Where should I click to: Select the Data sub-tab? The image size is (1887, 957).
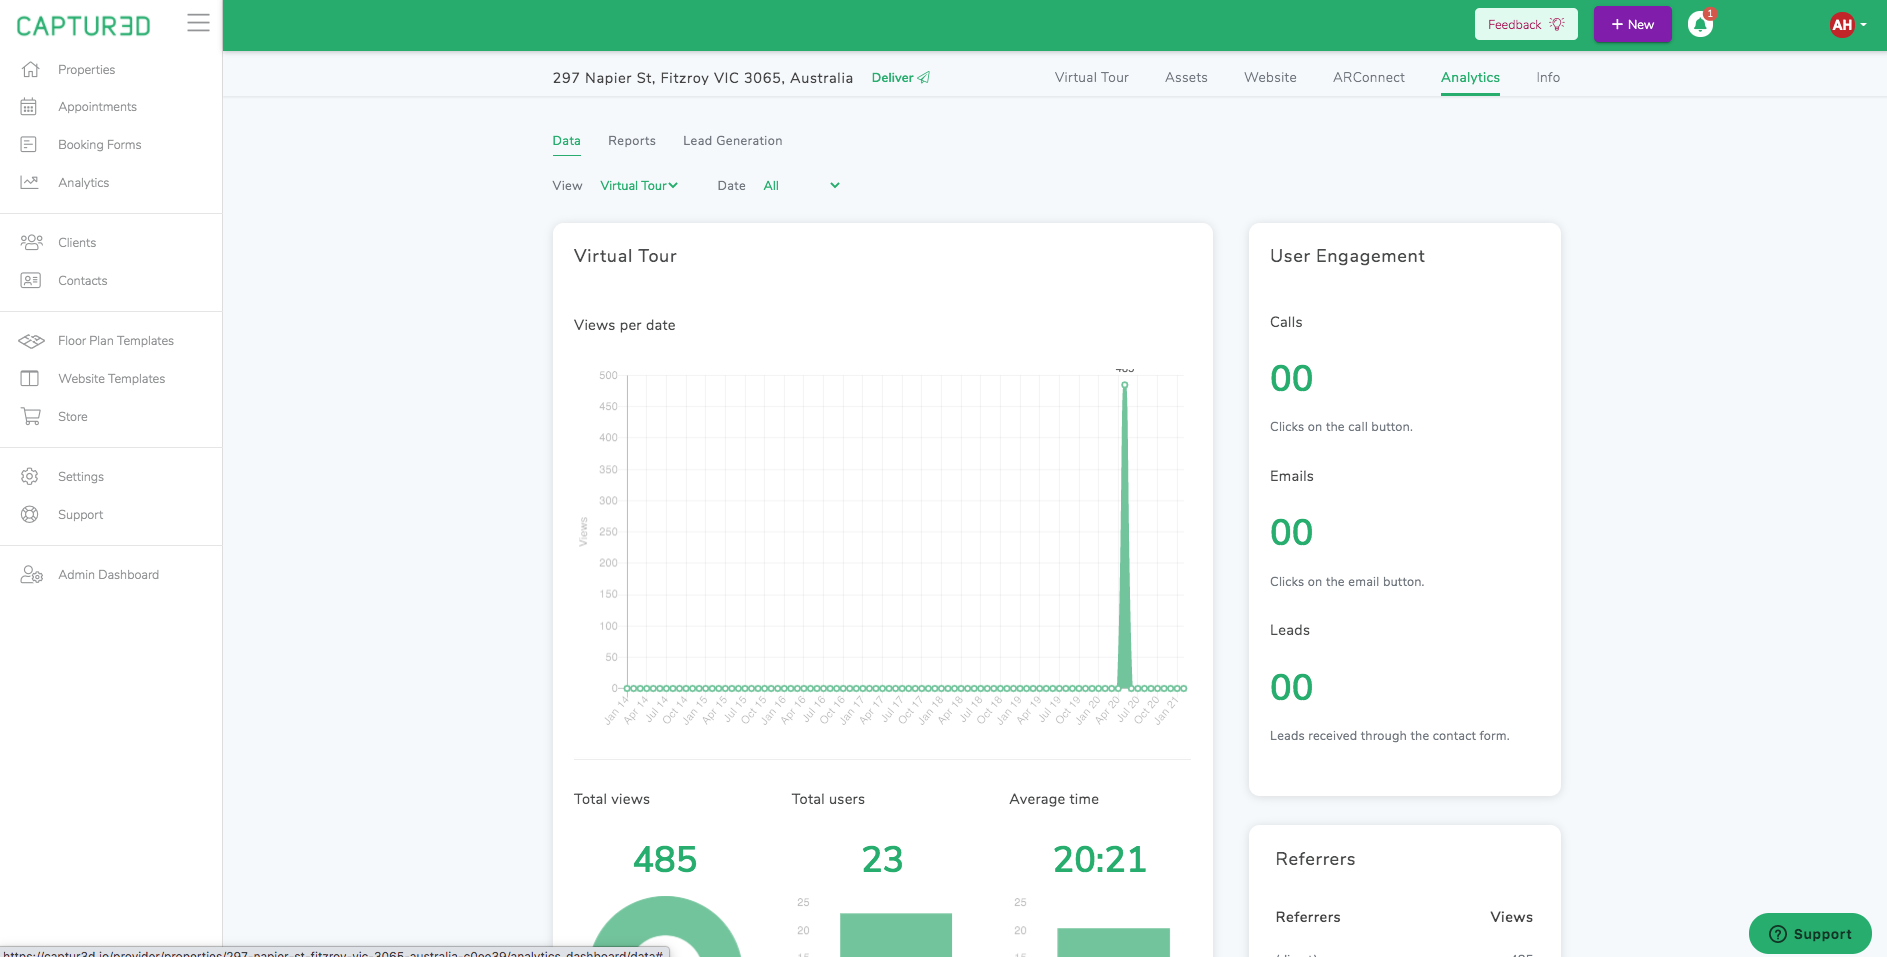click(x=566, y=141)
